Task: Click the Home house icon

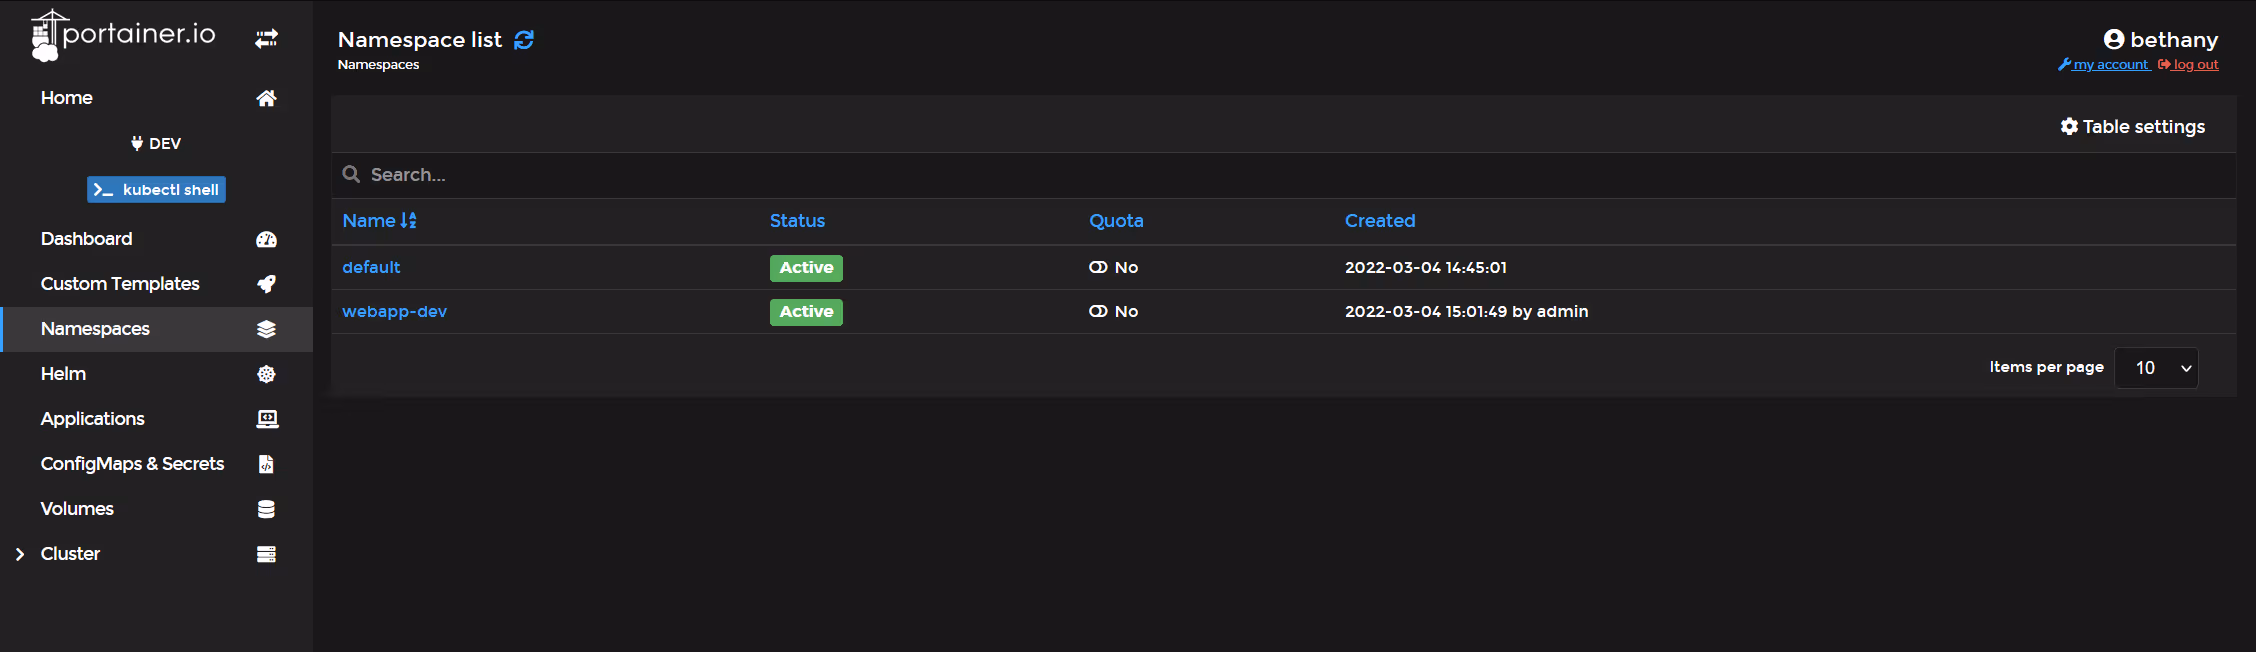Action: coord(266,98)
